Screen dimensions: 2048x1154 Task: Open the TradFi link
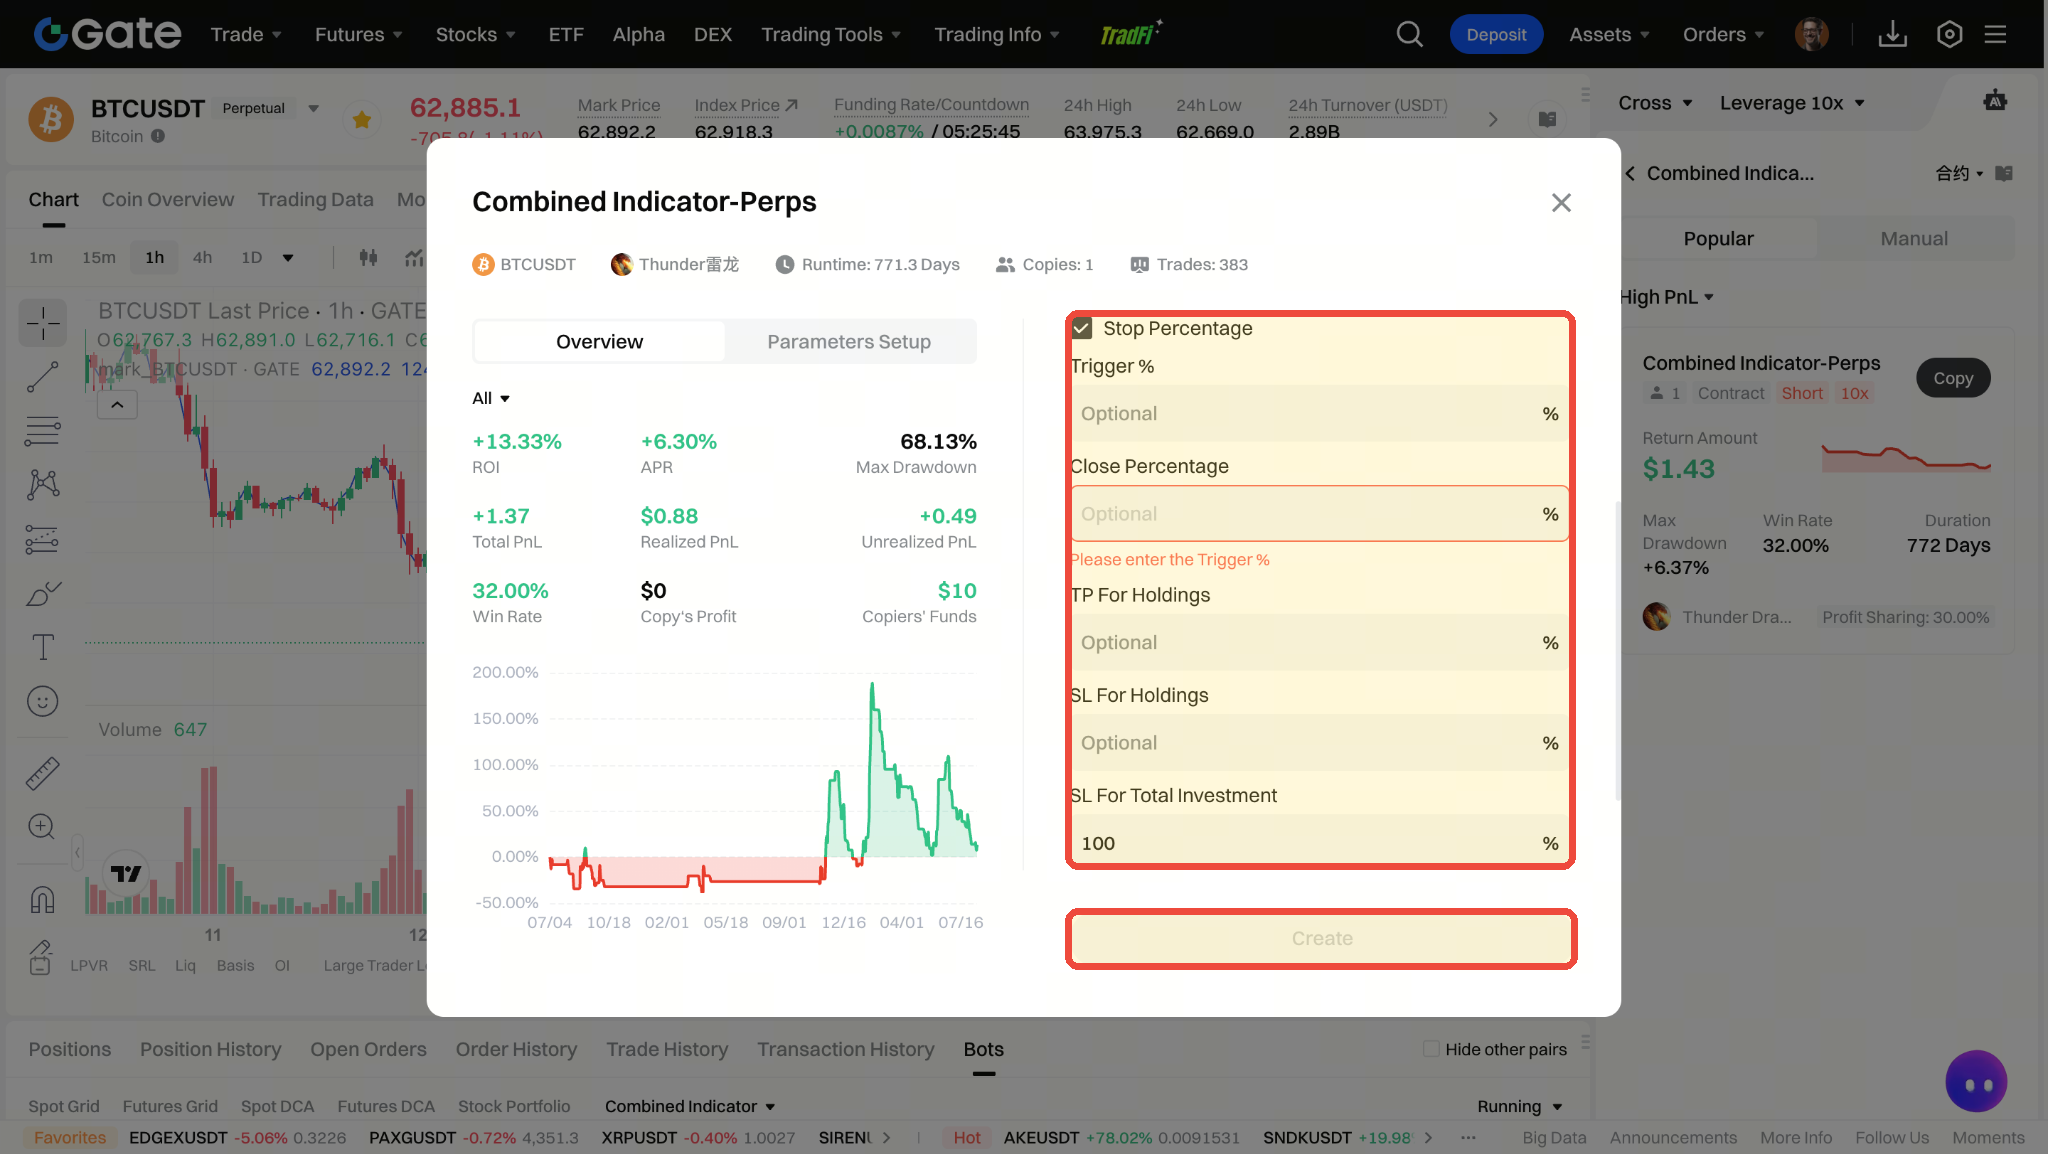(1130, 34)
